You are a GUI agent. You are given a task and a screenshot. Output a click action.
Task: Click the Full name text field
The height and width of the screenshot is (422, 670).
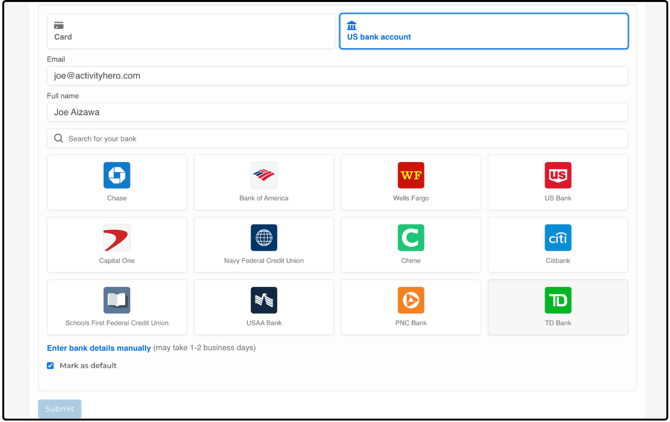[x=338, y=113]
